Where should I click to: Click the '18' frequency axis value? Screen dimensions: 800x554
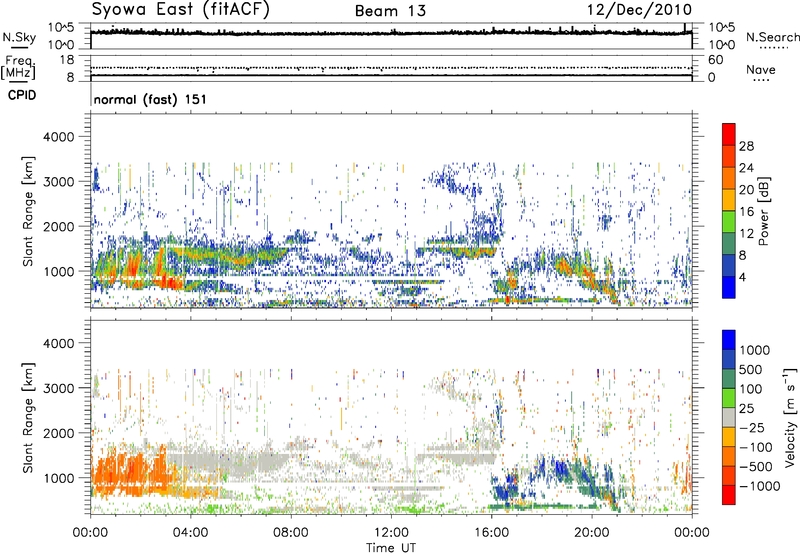point(66,60)
